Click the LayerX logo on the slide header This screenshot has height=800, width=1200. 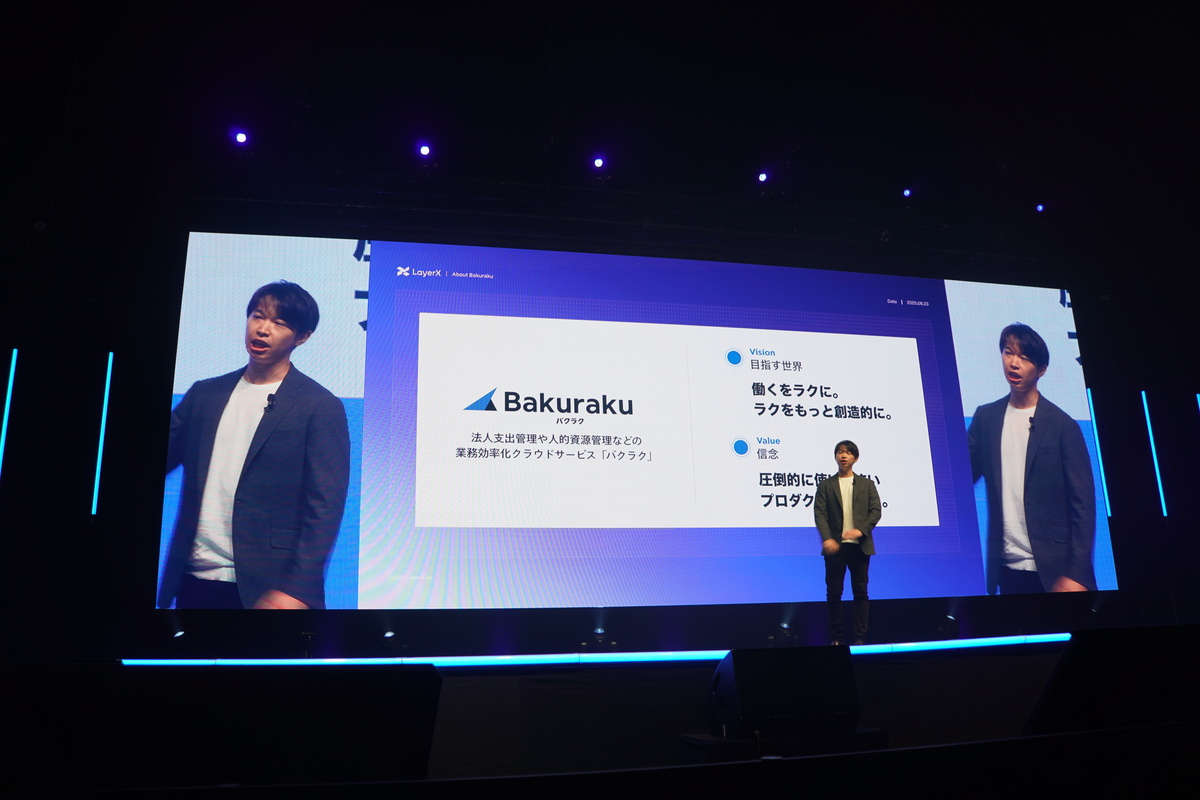[x=419, y=272]
